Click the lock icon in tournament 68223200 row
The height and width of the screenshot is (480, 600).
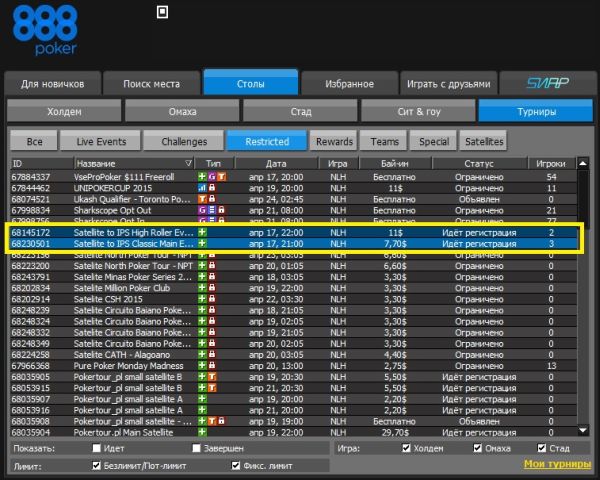click(212, 266)
